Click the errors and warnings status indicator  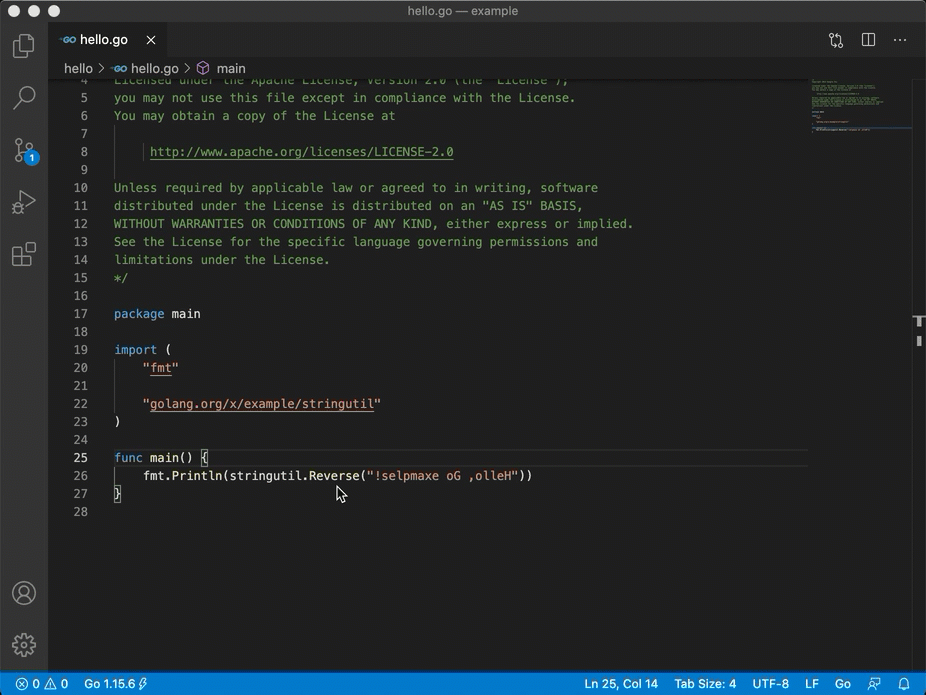point(41,684)
